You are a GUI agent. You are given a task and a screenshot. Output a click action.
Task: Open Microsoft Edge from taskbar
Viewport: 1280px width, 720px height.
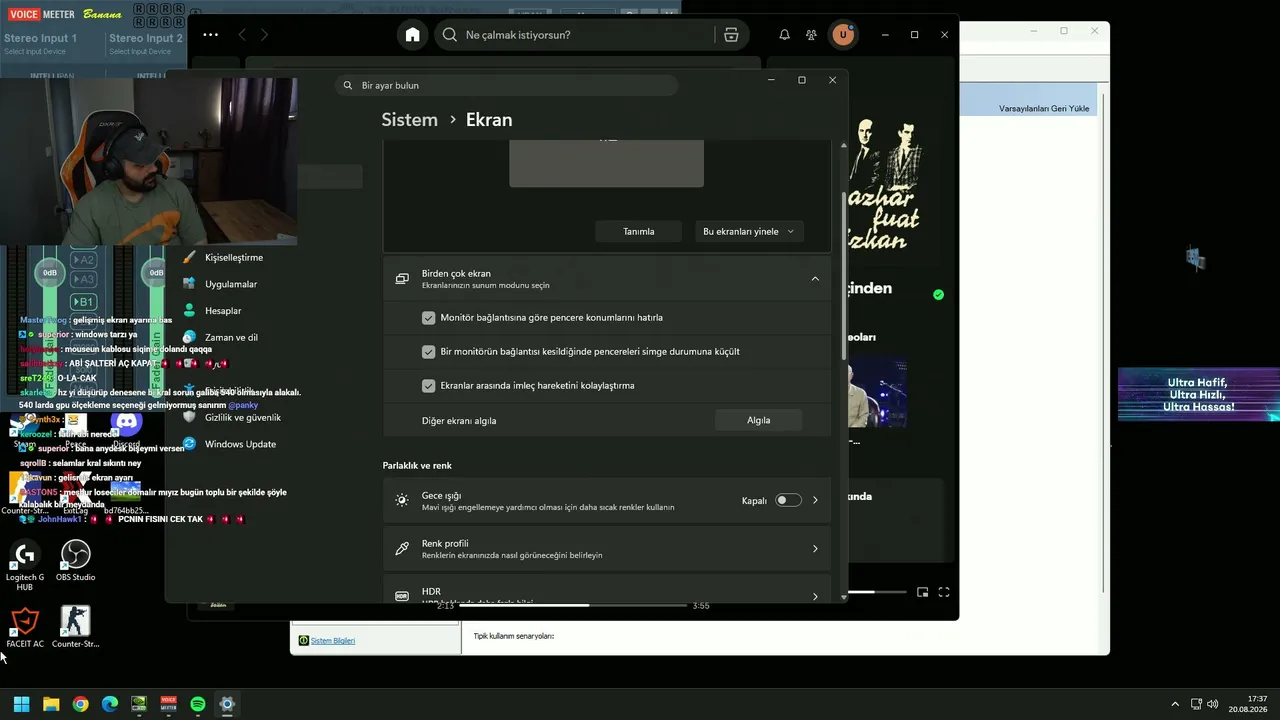click(110, 704)
